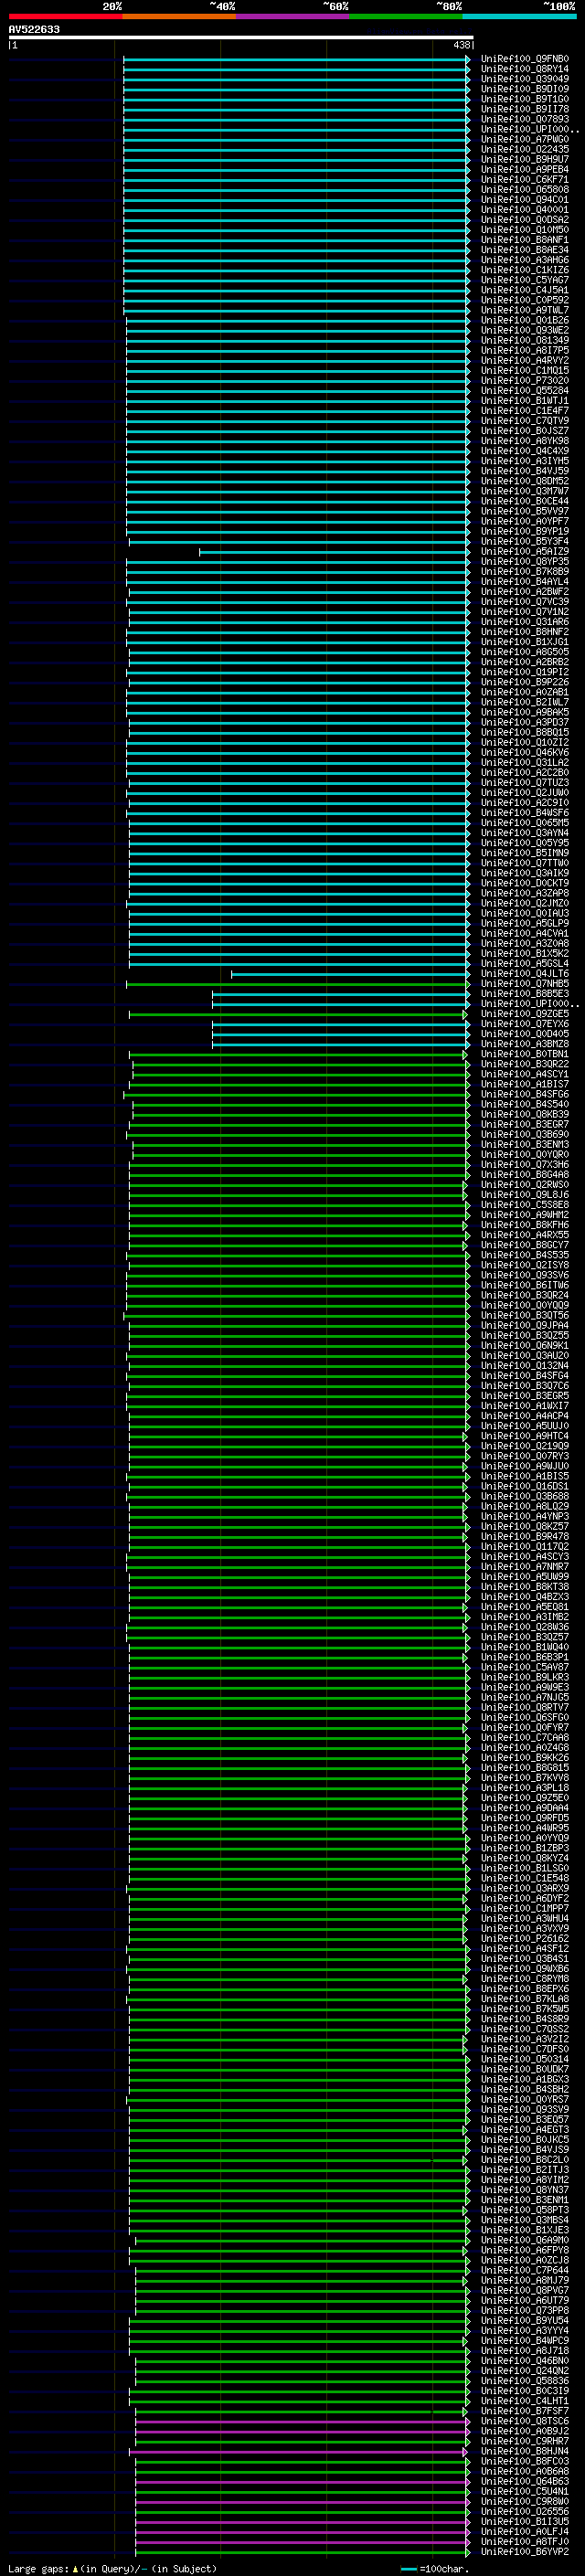Select the UniRef100_Q46BN0 label

[x=524, y=2361]
